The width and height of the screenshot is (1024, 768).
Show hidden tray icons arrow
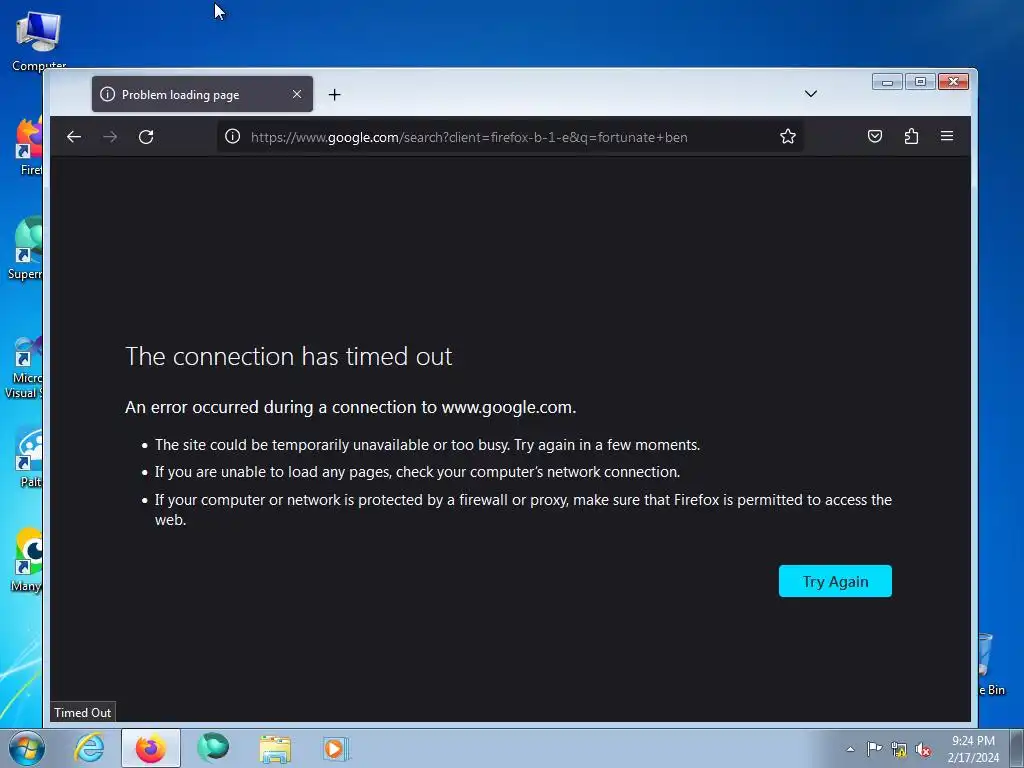click(850, 749)
